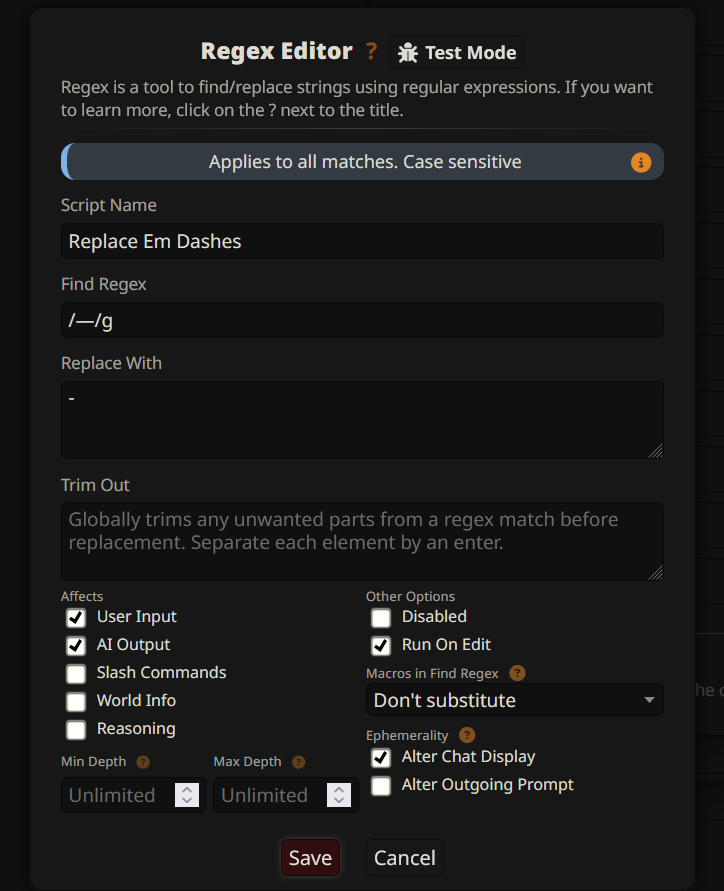This screenshot has height=891, width=724.
Task: Click the help icon next to Max Depth
Action: point(298,762)
